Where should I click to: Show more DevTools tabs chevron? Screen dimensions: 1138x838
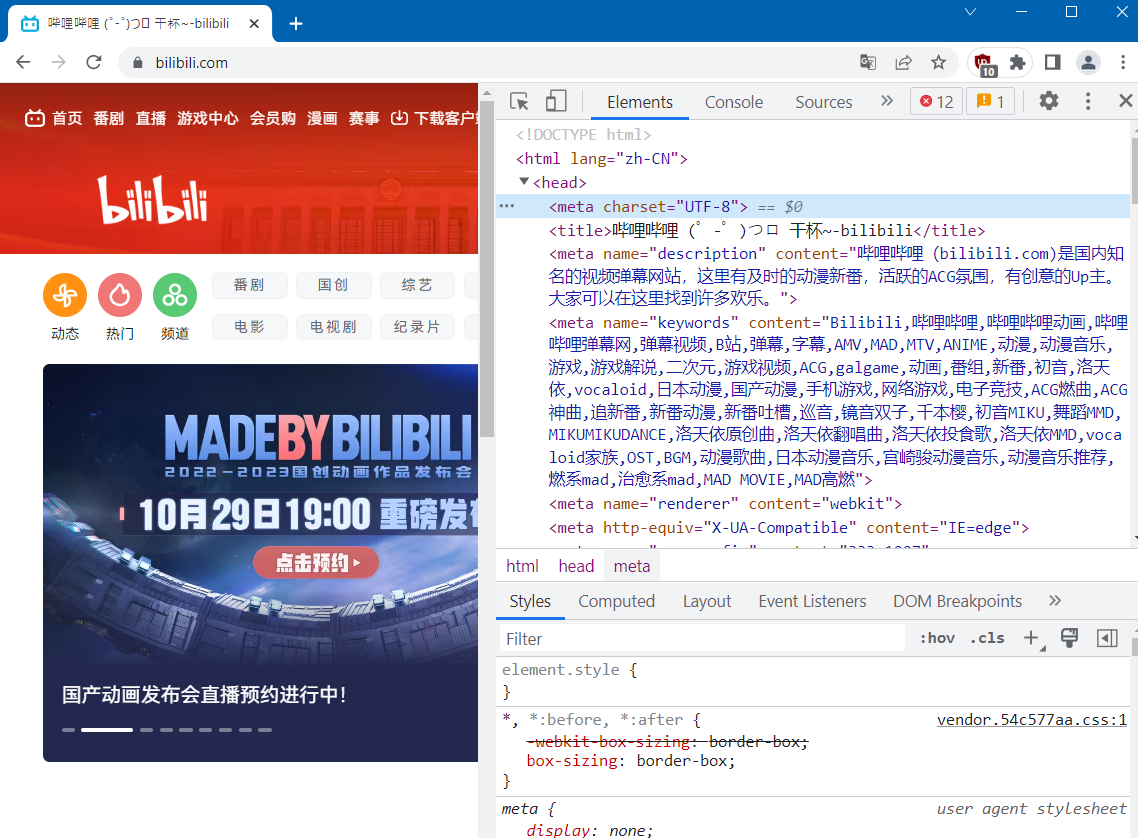click(887, 101)
